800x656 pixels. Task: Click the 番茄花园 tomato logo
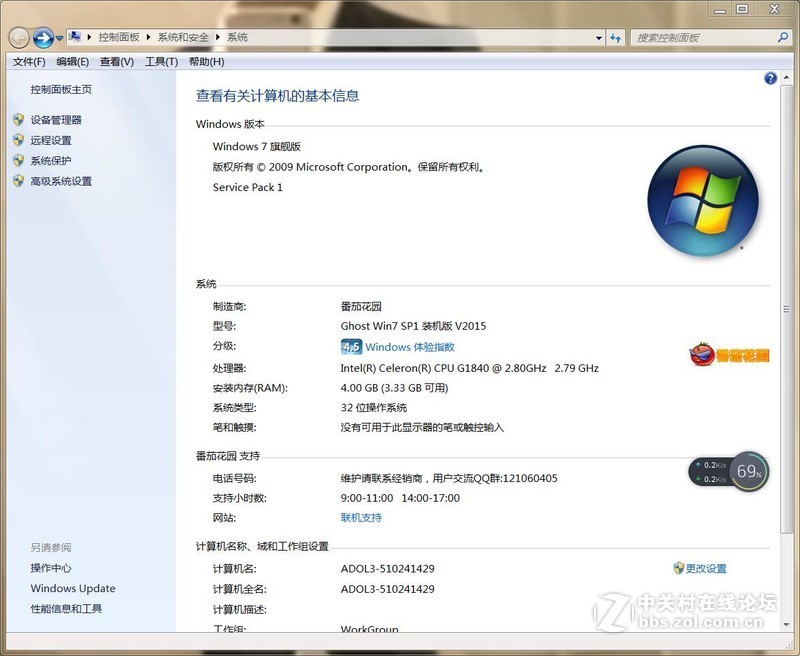[x=729, y=355]
